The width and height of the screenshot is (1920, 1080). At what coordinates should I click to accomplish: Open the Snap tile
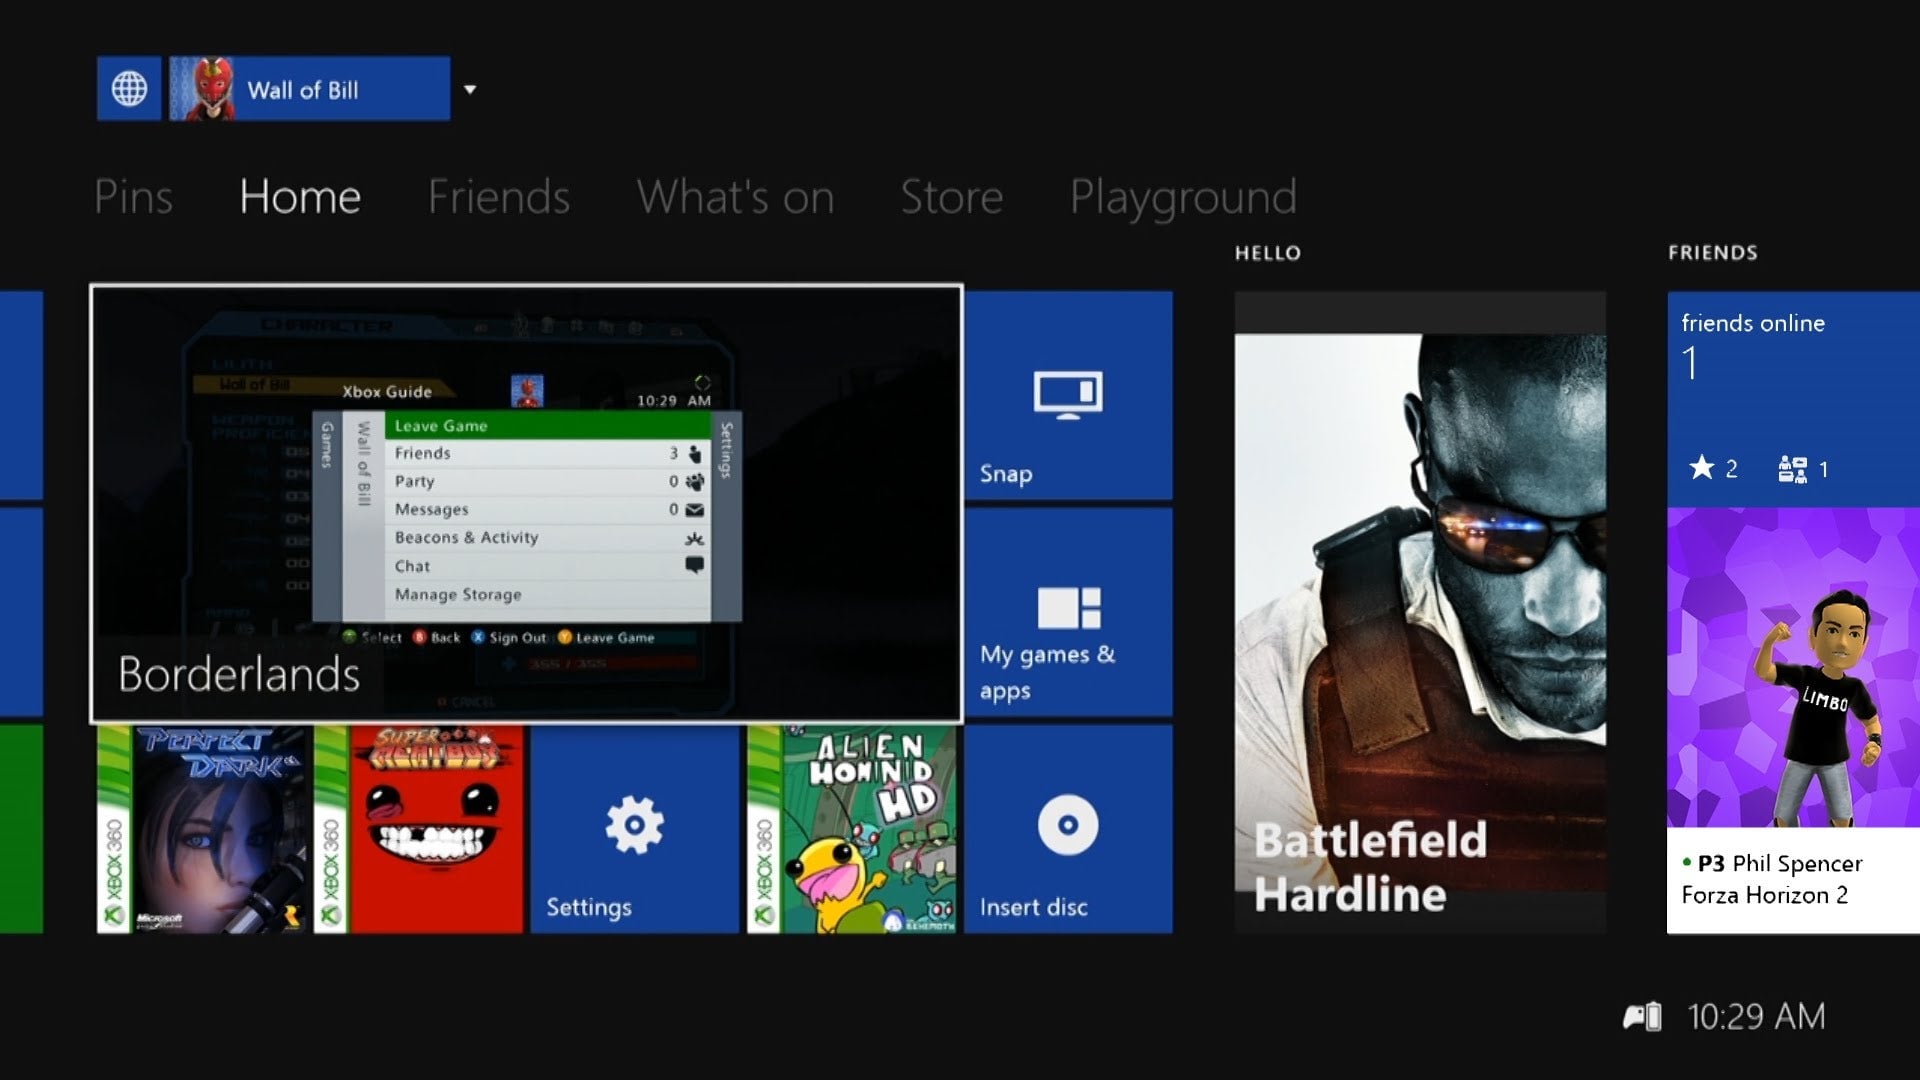click(x=1068, y=396)
